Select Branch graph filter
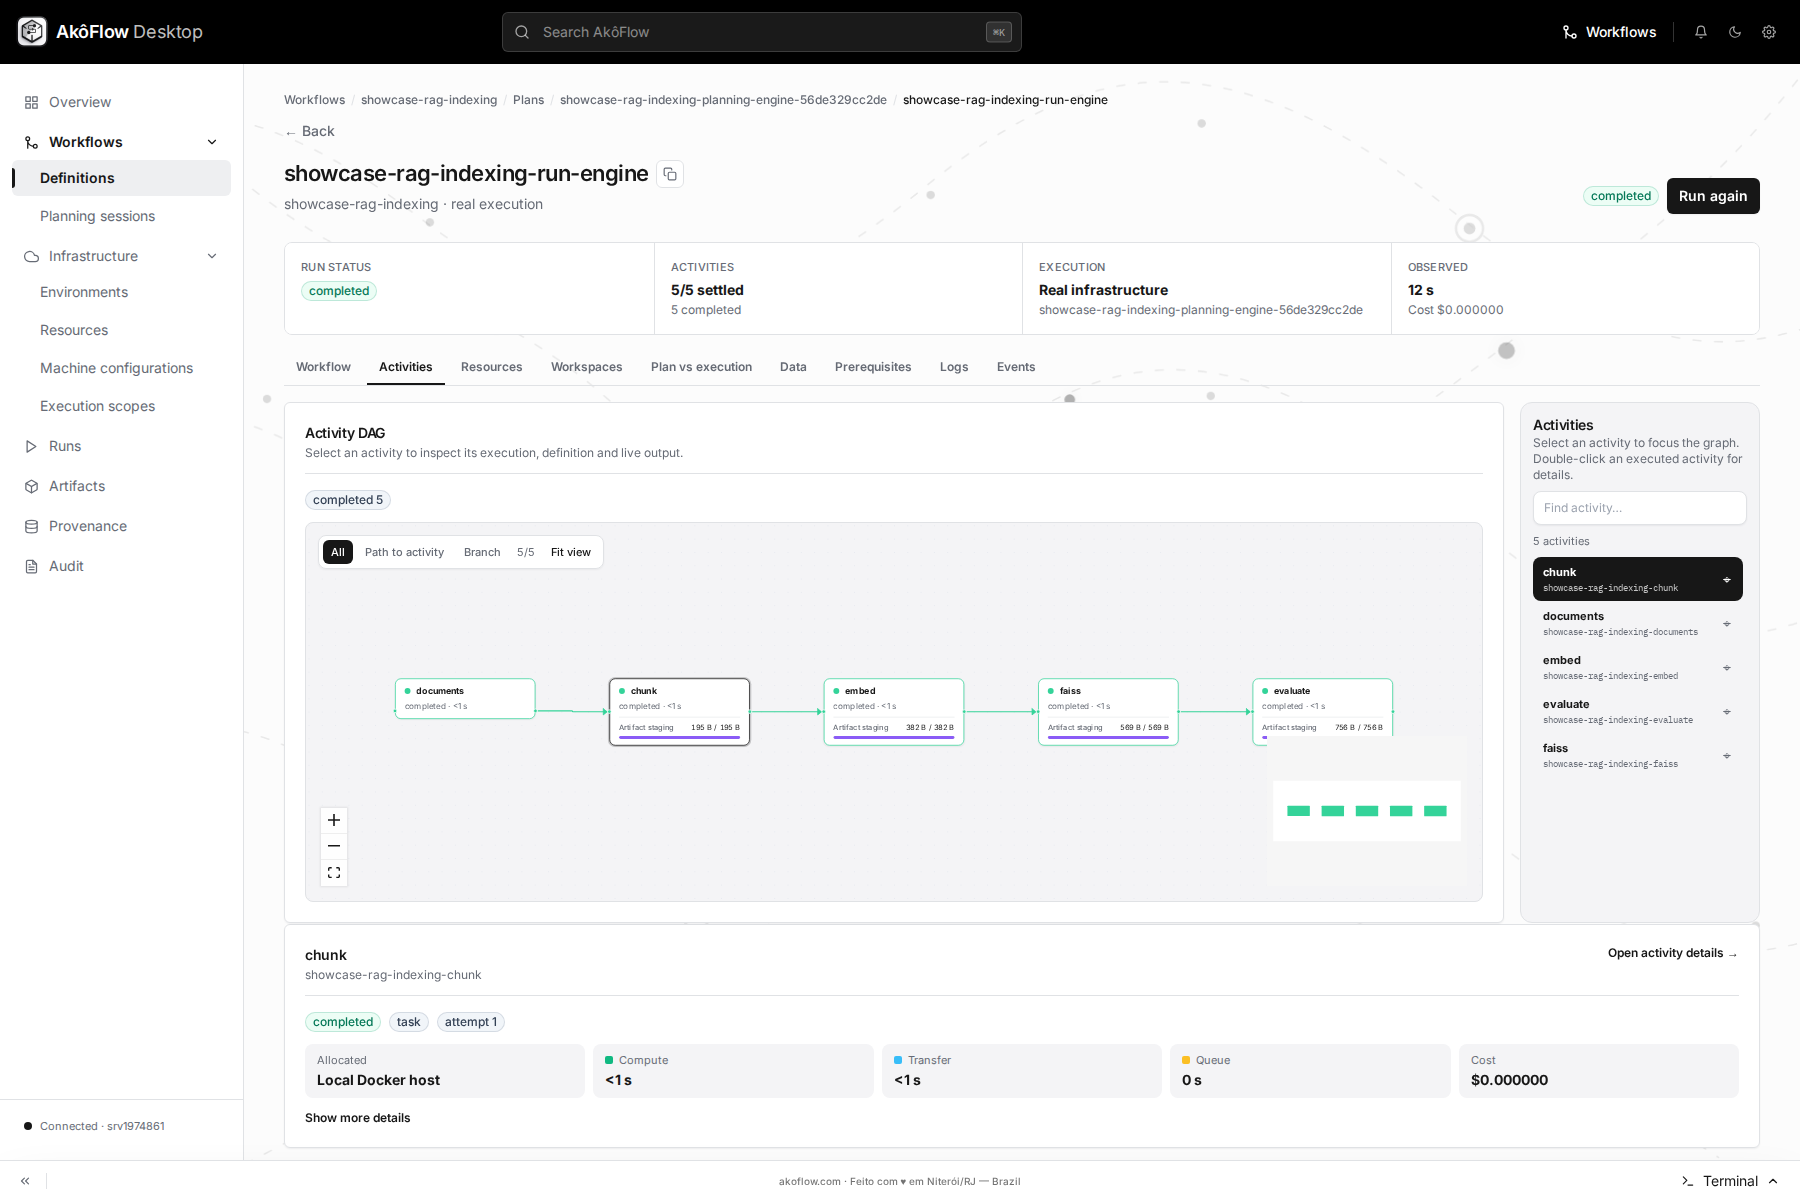 (482, 552)
